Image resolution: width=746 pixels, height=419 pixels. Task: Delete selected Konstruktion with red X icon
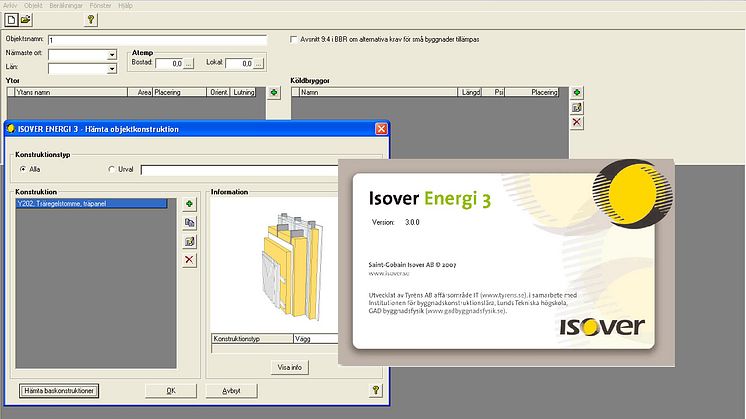(x=189, y=260)
